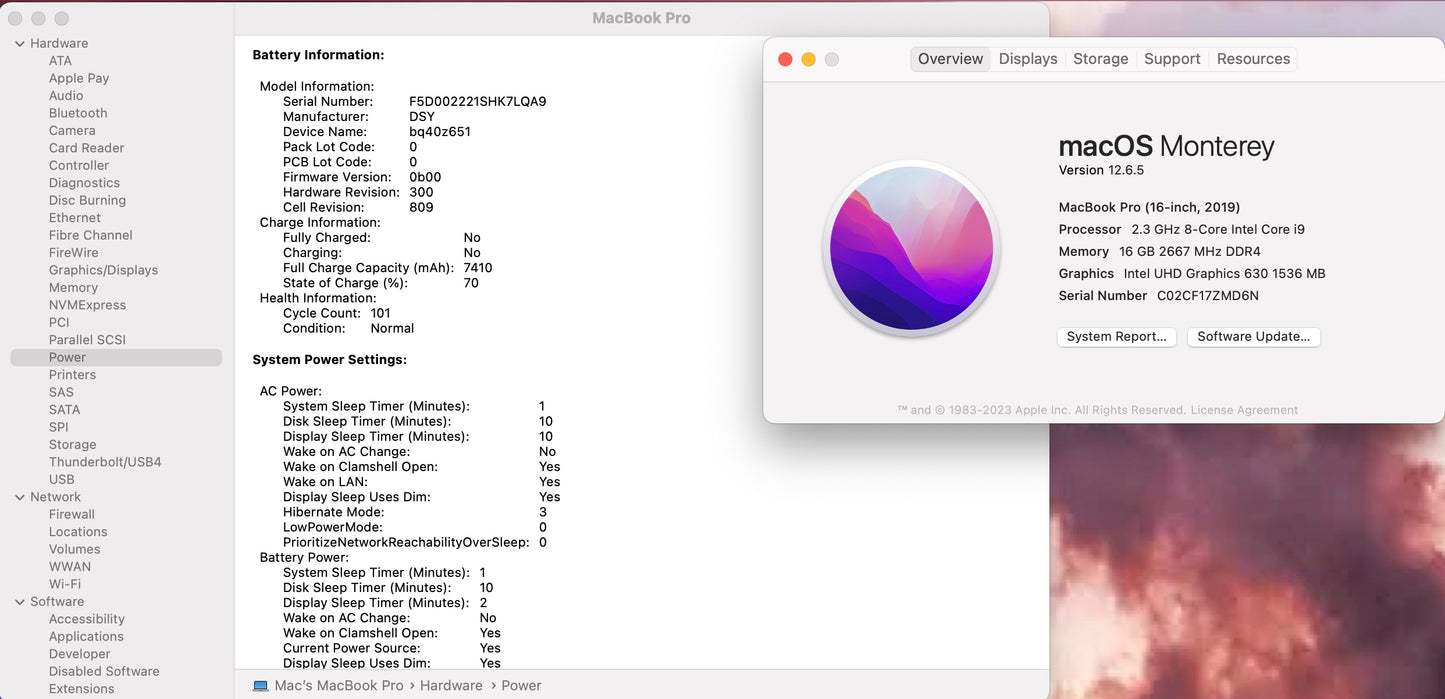
Task: Open the License Agreement link
Action: 1243,409
